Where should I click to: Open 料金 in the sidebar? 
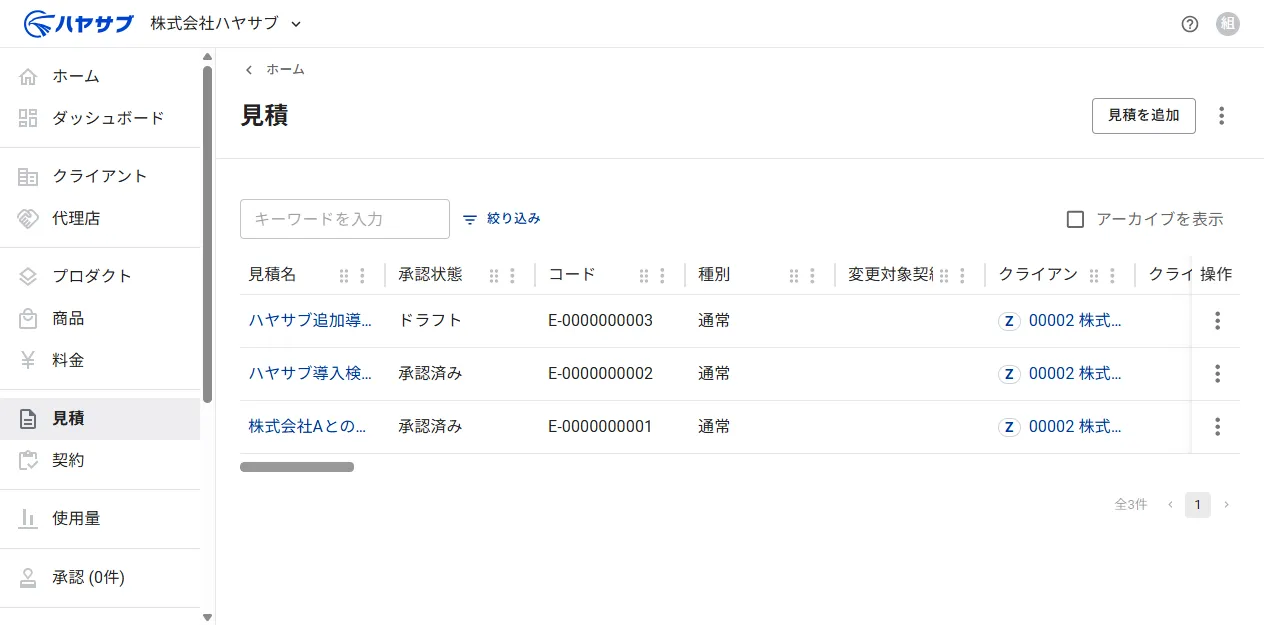[100, 360]
